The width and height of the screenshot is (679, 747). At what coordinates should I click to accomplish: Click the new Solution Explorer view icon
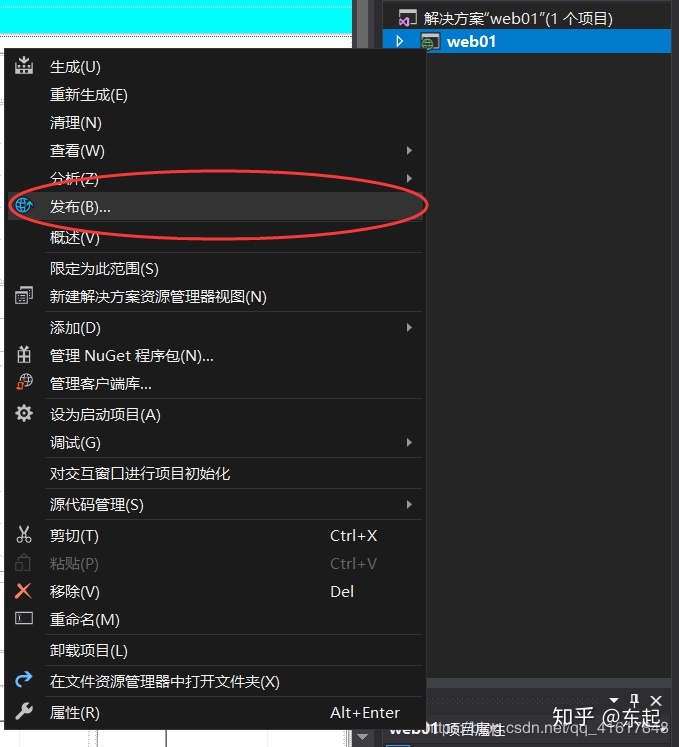(x=24, y=295)
